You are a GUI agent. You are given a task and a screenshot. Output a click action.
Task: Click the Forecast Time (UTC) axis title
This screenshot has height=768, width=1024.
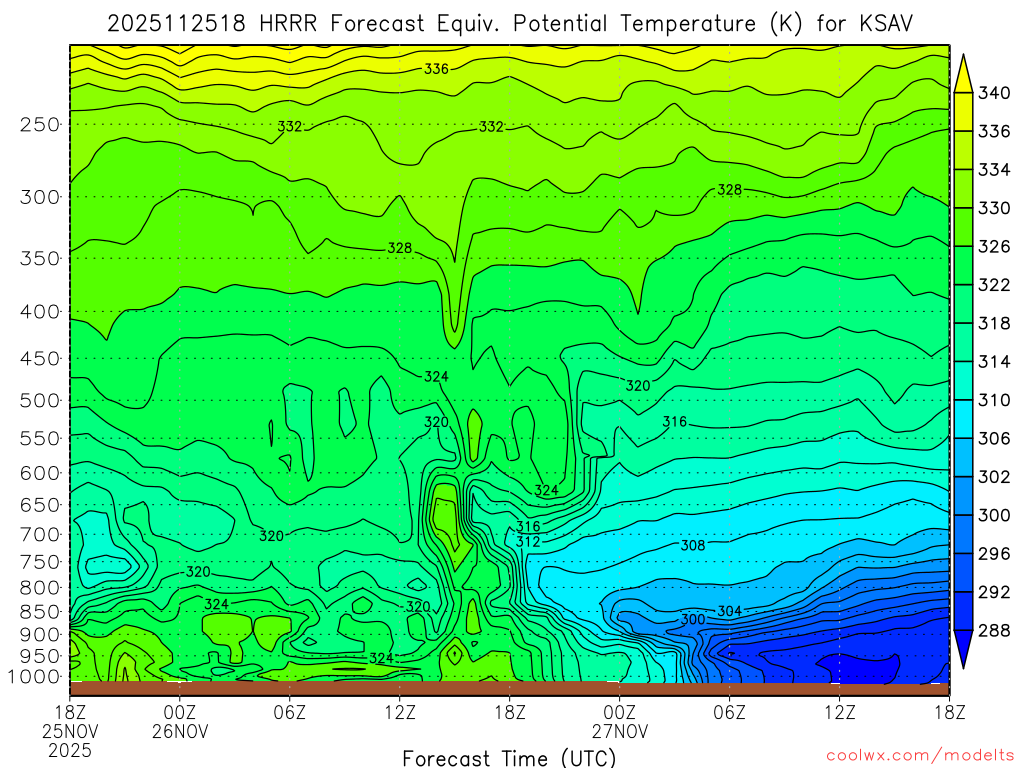pos(509,758)
